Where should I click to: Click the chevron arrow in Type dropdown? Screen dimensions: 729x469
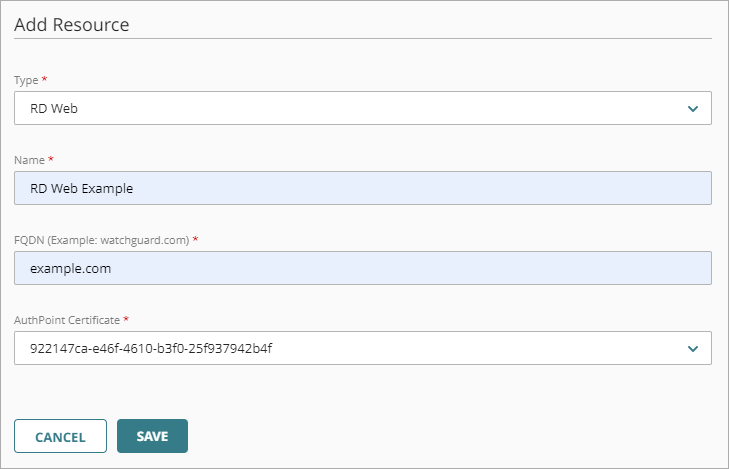point(693,108)
